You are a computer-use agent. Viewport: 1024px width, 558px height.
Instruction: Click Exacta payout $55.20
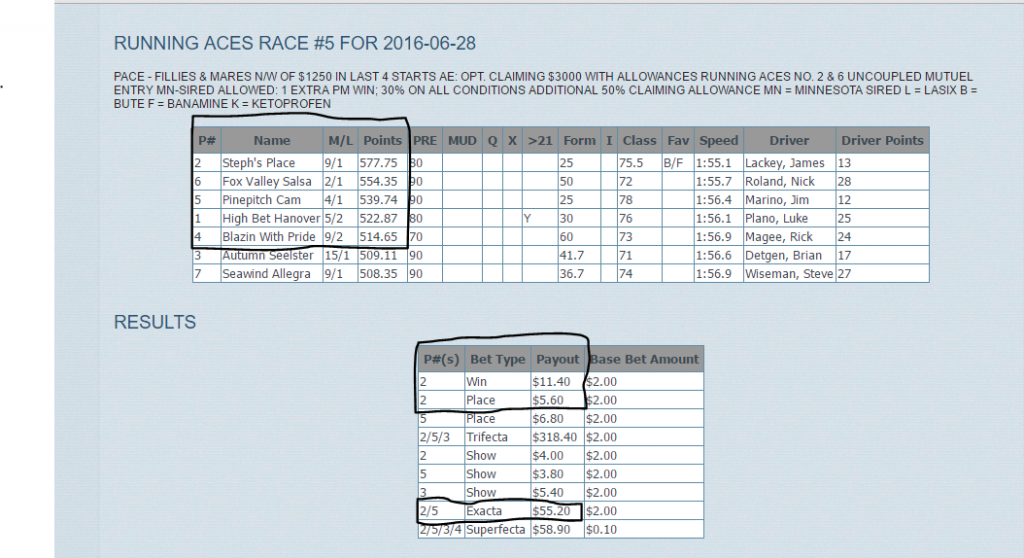(551, 511)
